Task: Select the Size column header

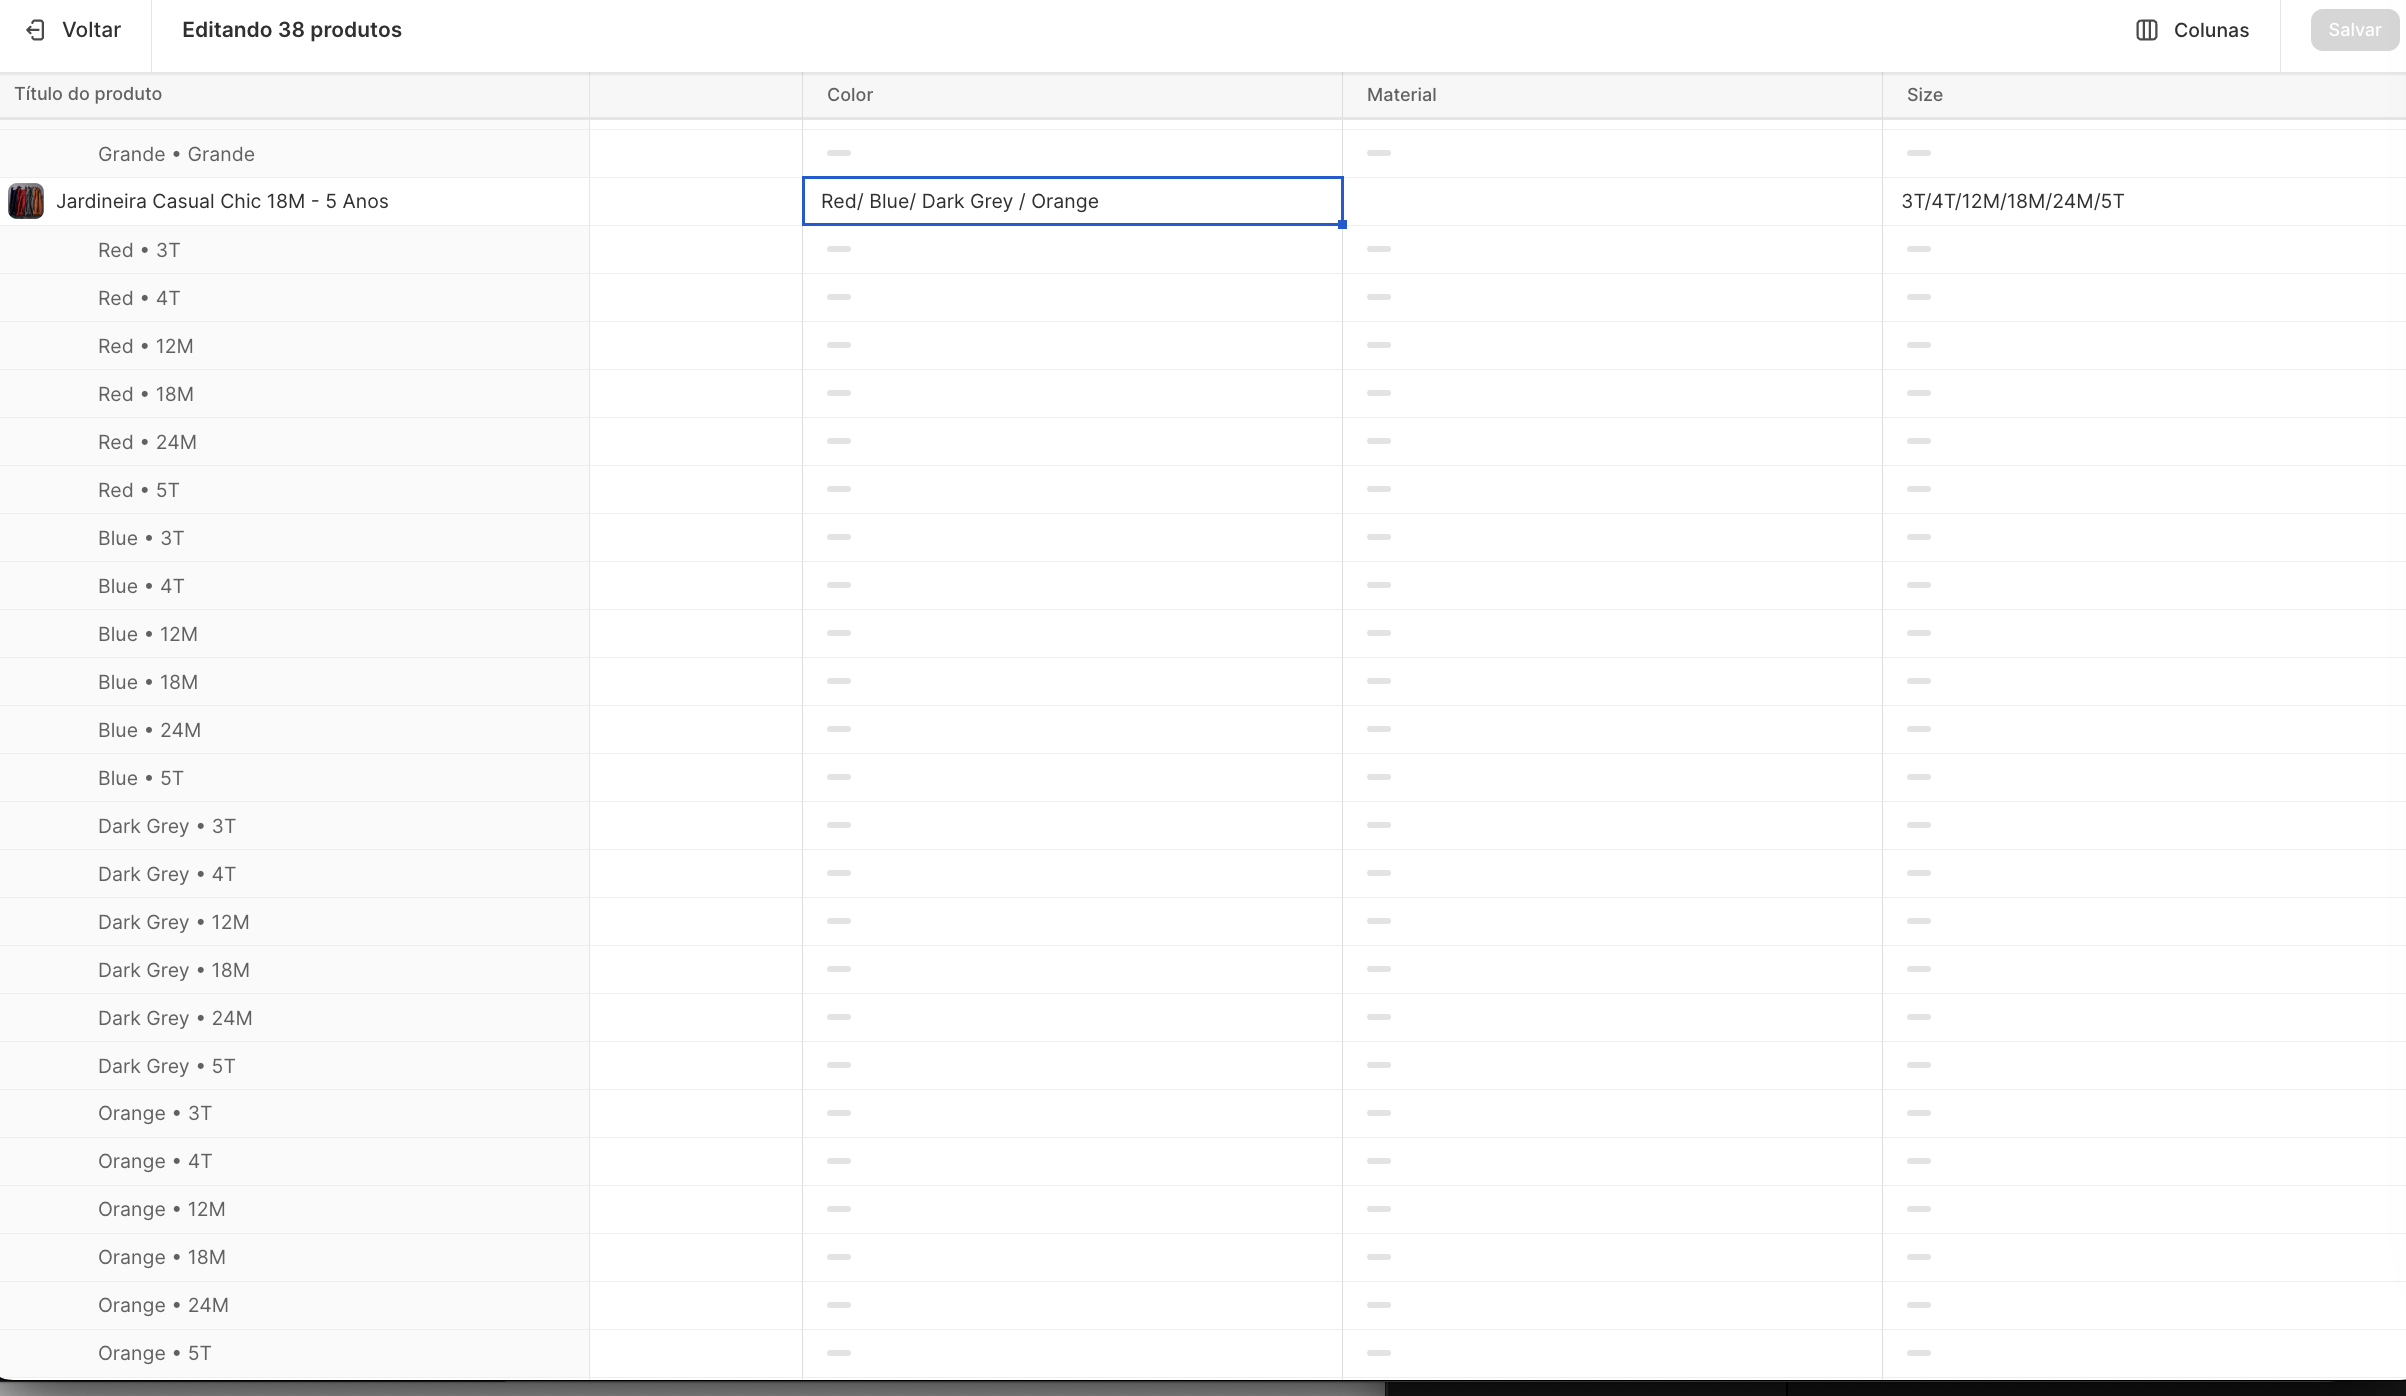Action: point(1923,95)
